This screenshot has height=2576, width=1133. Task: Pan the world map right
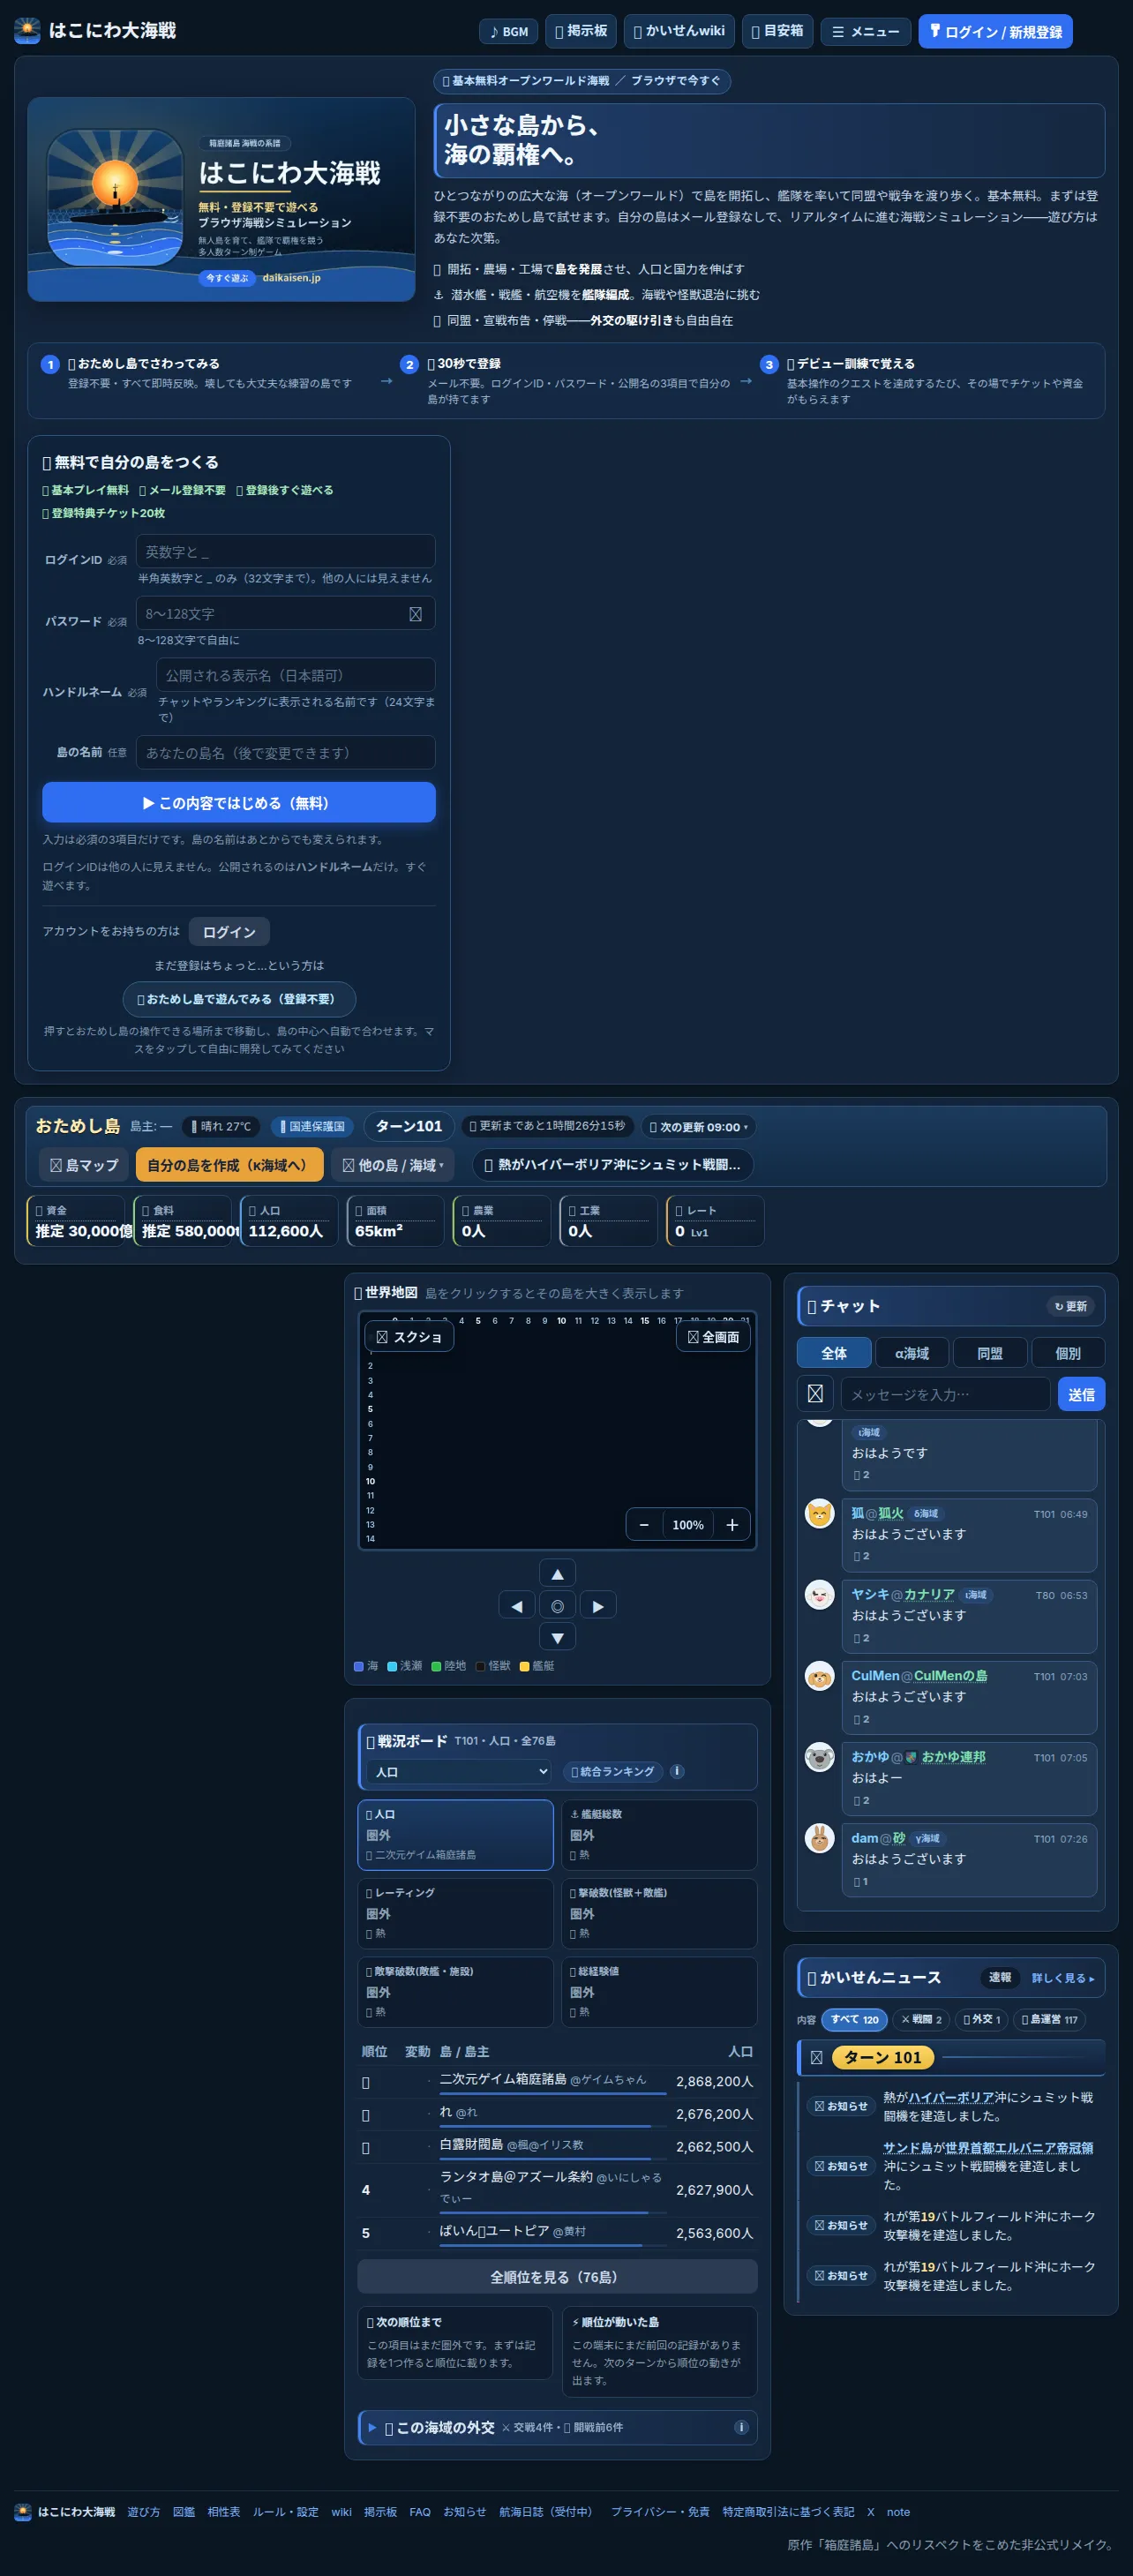point(598,1606)
